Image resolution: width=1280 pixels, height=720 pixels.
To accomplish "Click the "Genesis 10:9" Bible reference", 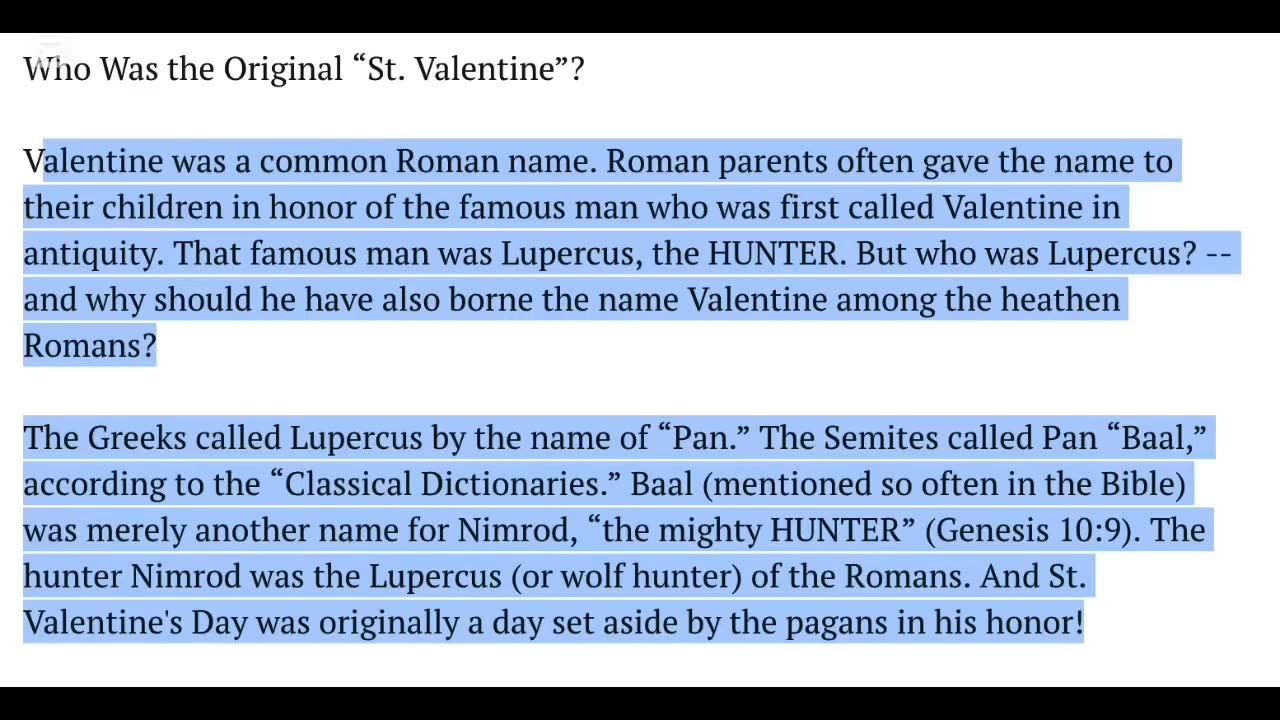I will point(1031,530).
